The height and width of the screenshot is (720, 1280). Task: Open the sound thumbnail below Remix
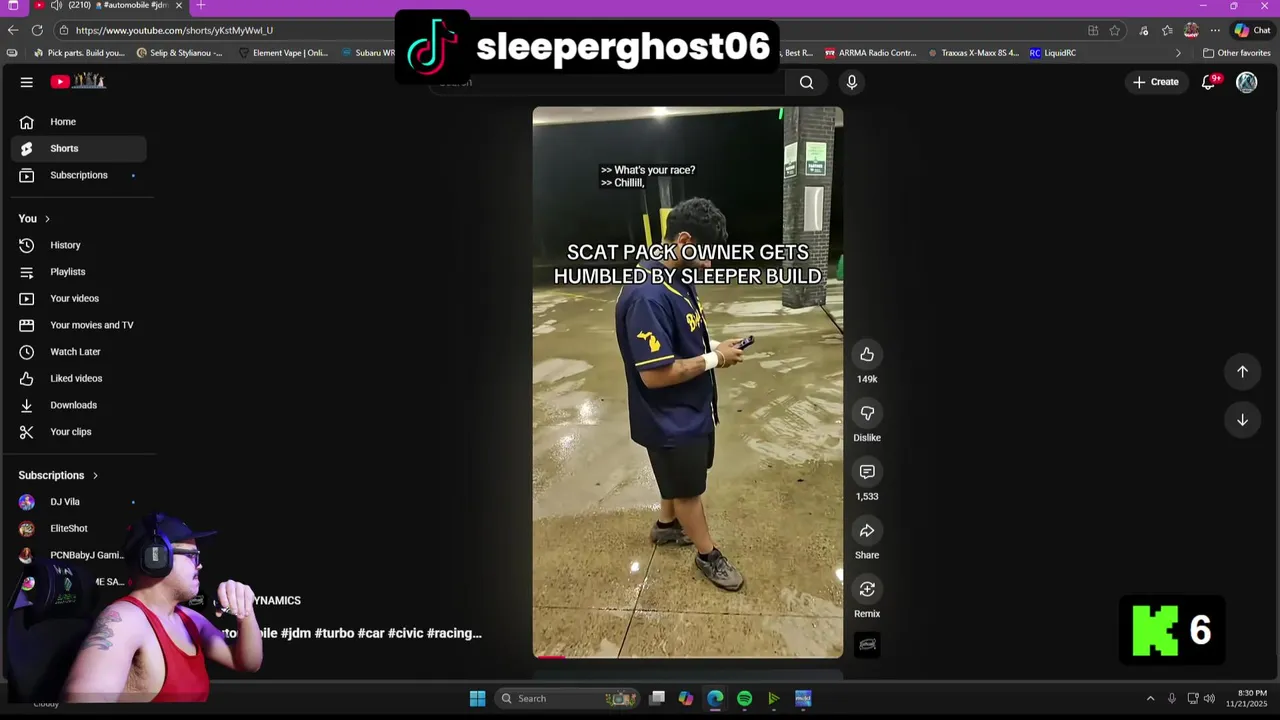tap(867, 645)
